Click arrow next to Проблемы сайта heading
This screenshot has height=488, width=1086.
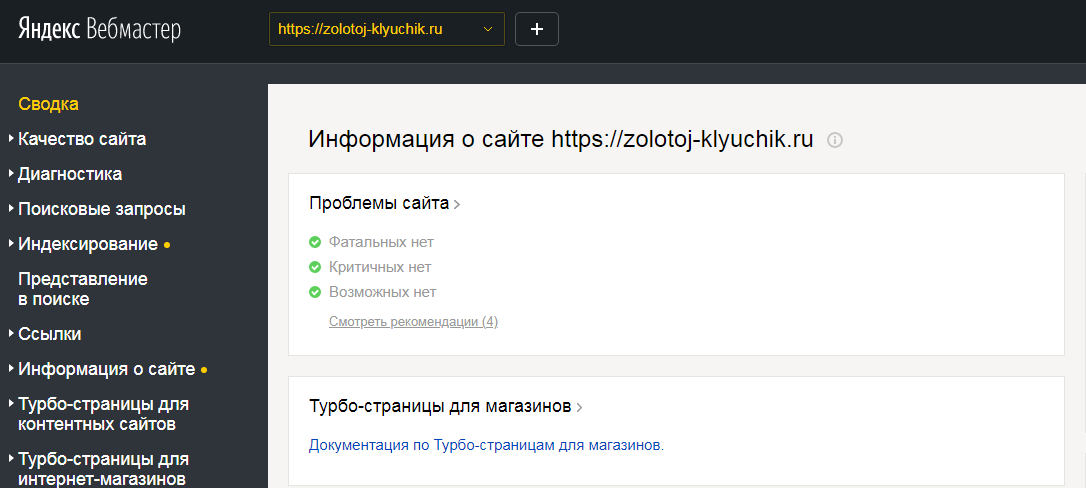[x=457, y=204]
